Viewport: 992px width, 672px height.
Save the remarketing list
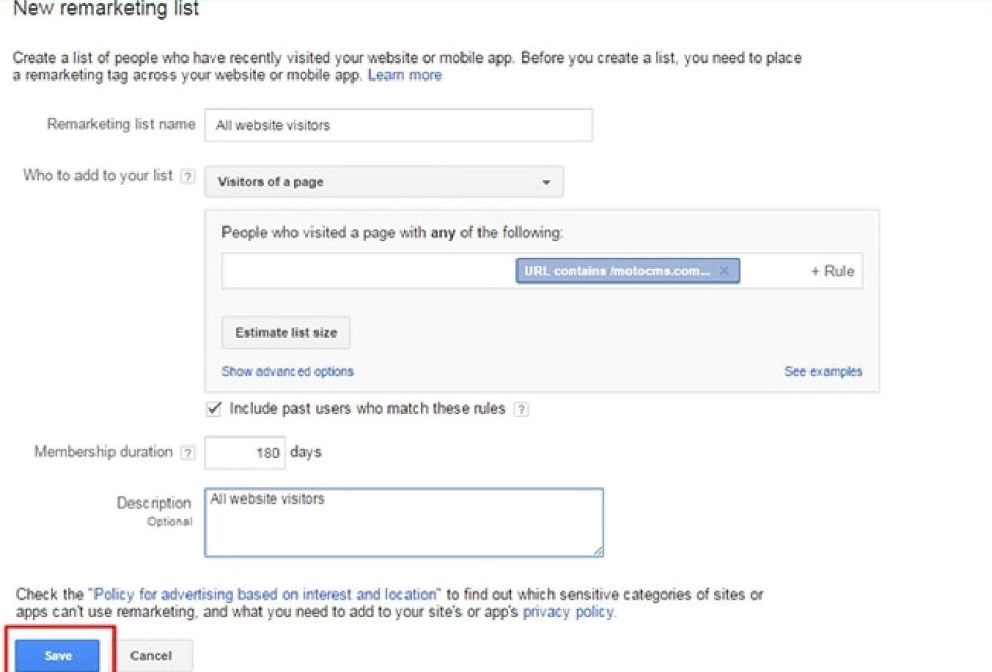[x=58, y=655]
